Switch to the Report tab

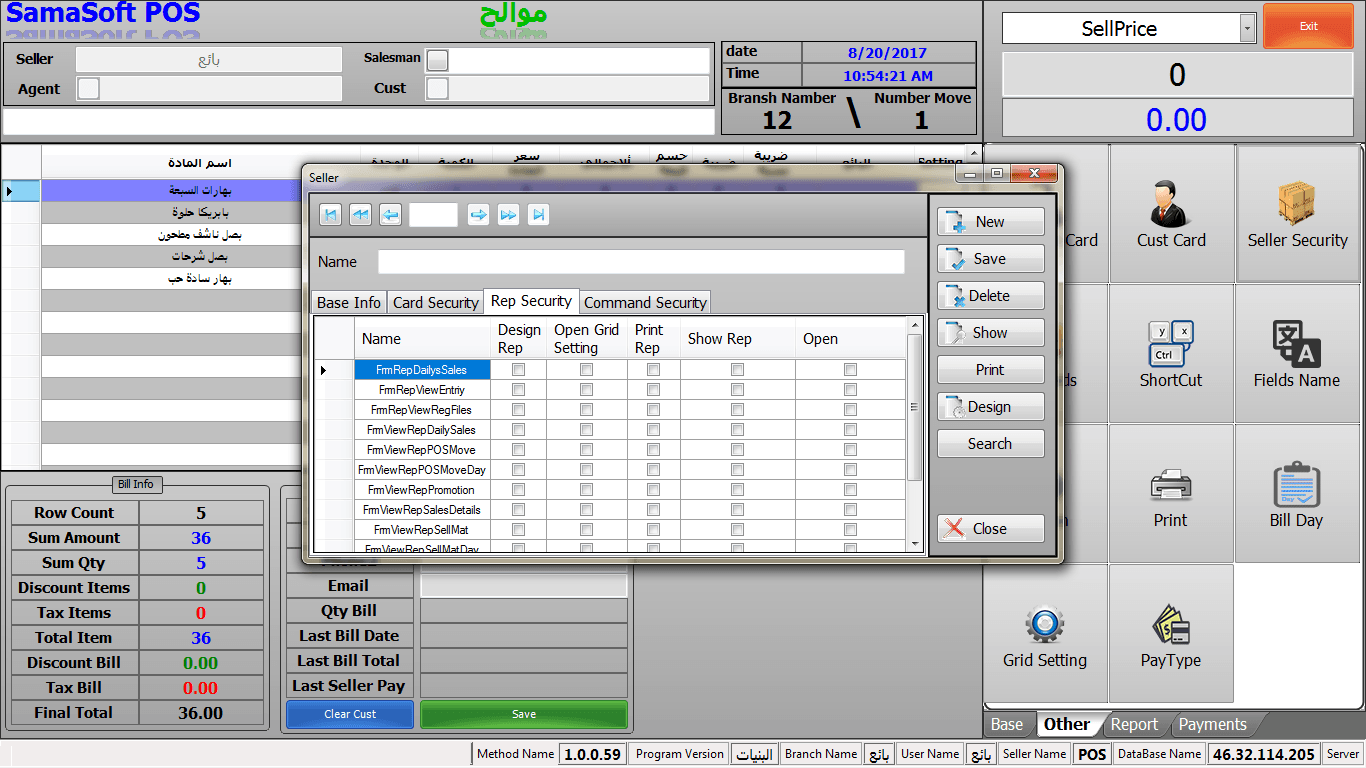coord(1134,724)
